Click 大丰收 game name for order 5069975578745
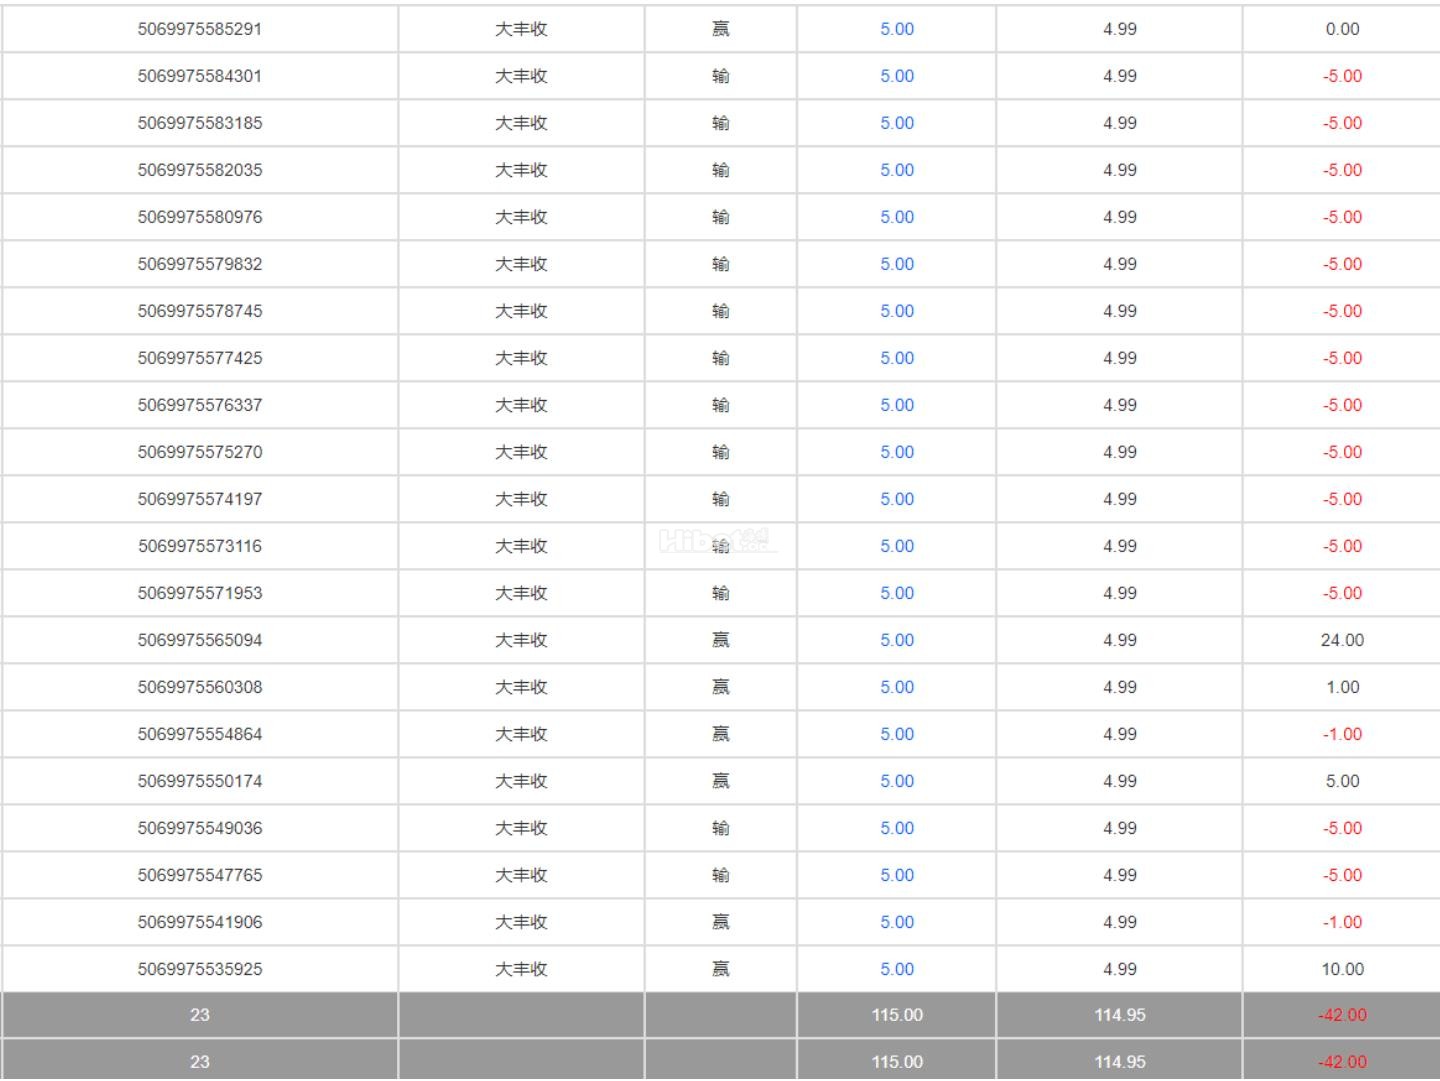This screenshot has width=1440, height=1081. tap(521, 311)
